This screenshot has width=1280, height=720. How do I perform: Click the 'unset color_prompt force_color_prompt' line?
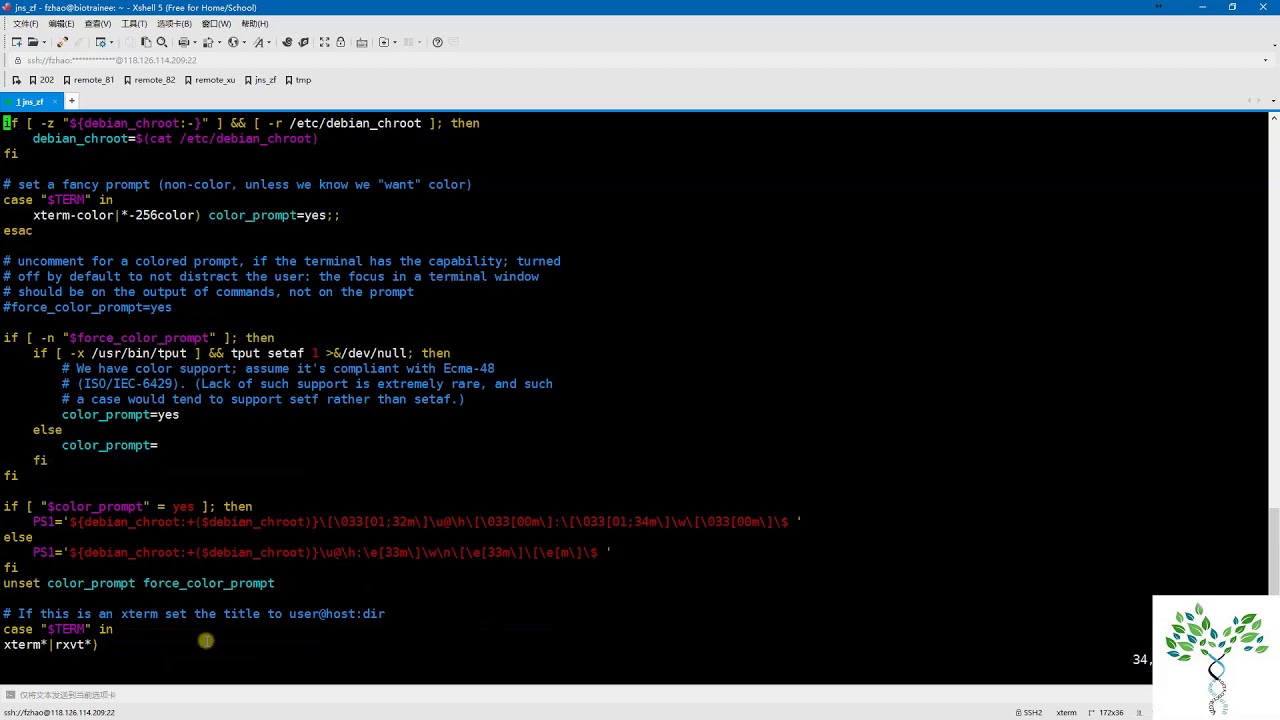[x=139, y=583]
